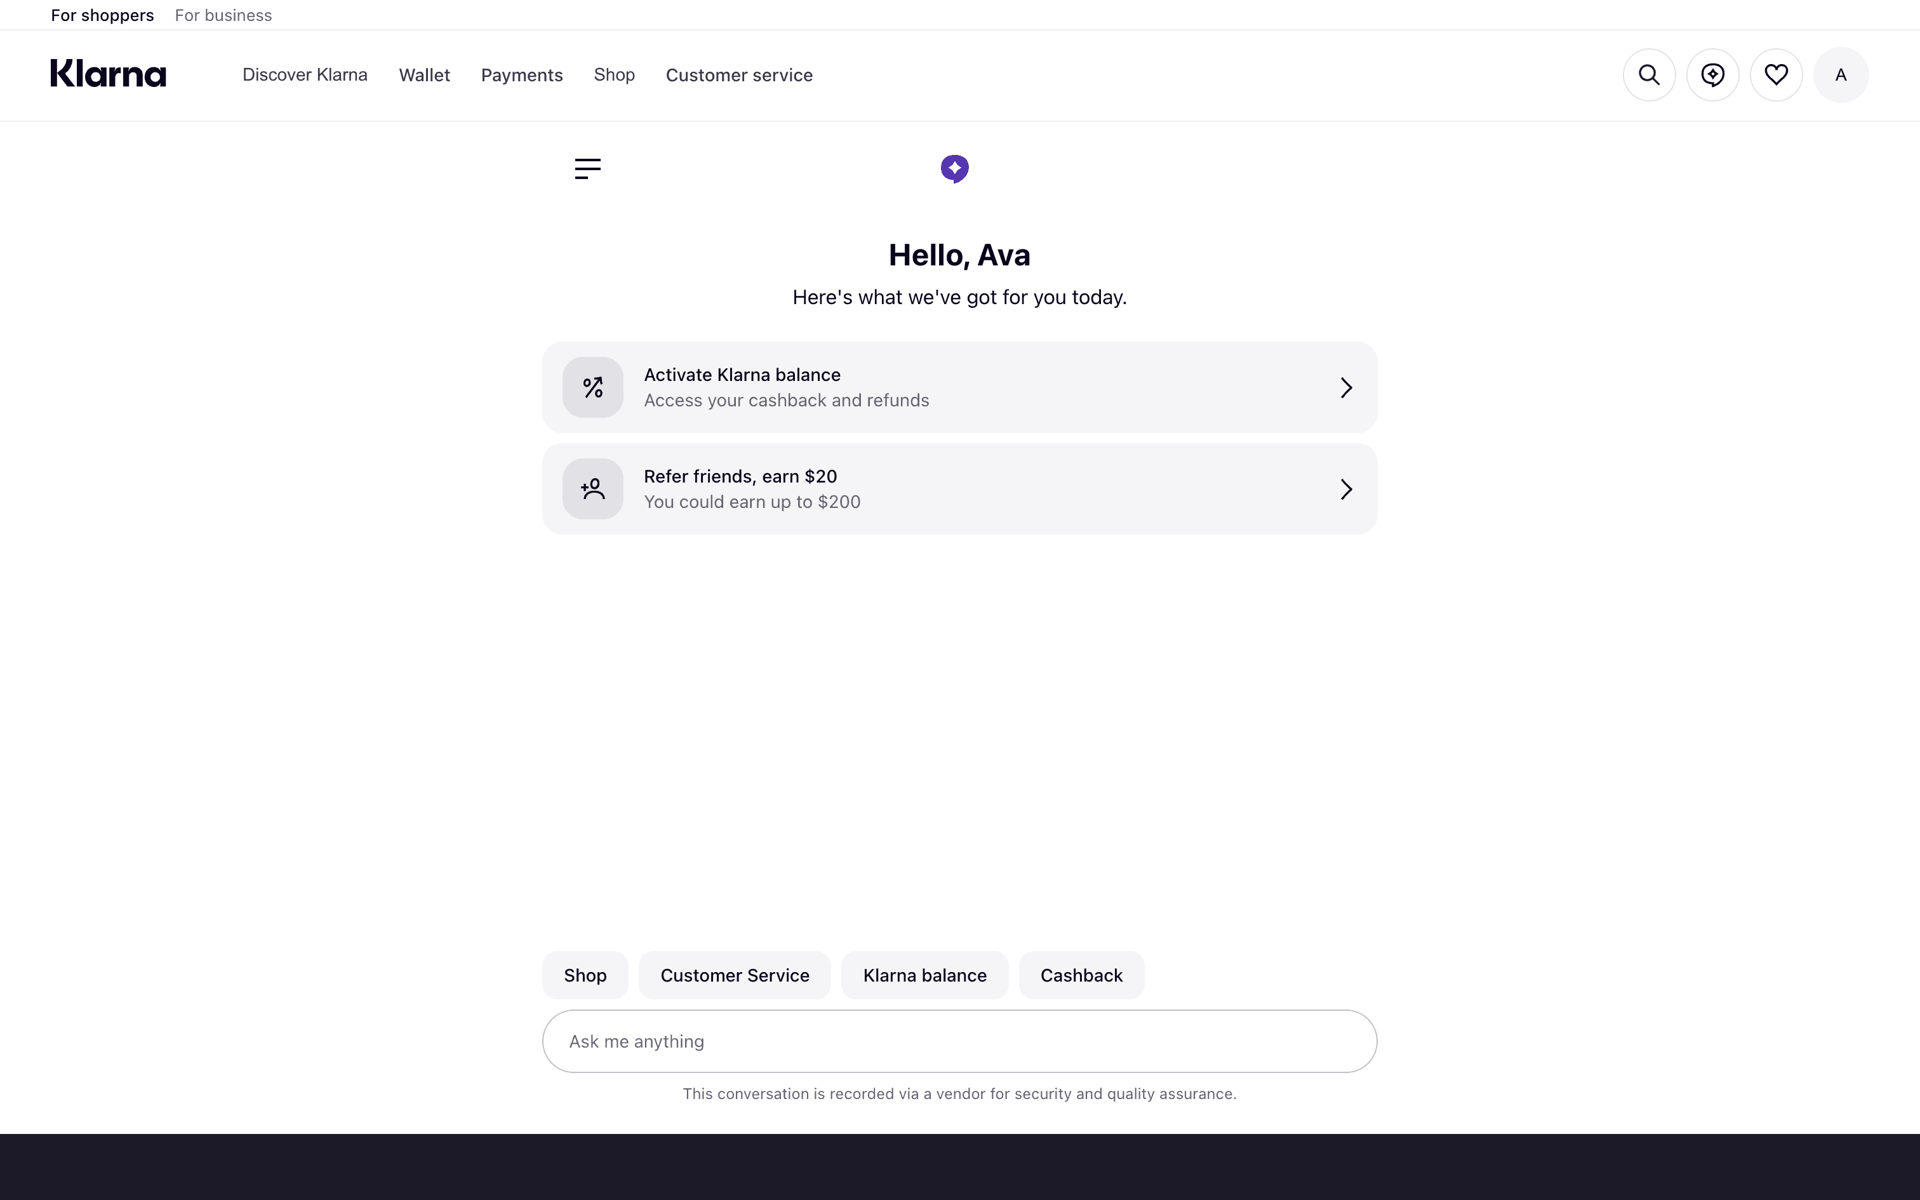Open the account avatar 'A'

pyautogui.click(x=1841, y=75)
